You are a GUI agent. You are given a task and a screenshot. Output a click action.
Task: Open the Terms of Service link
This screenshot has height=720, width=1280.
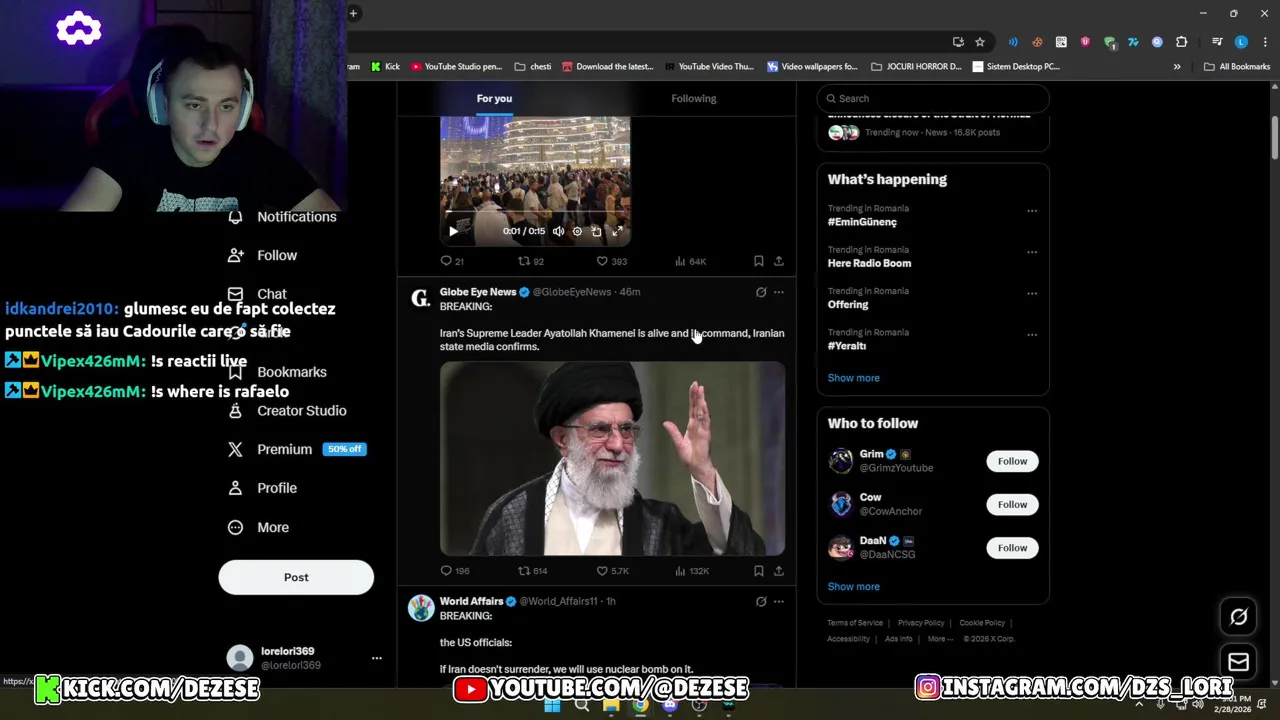[x=855, y=623]
